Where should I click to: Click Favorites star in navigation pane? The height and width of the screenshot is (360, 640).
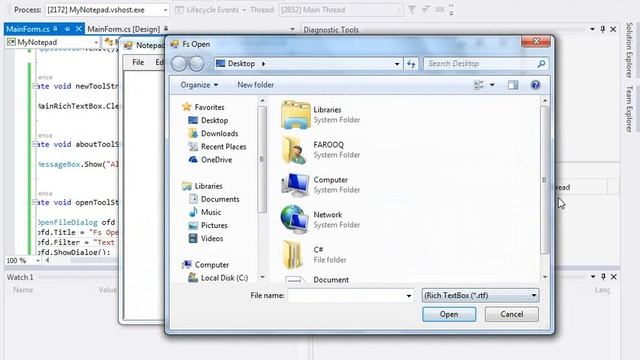pyautogui.click(x=187, y=107)
